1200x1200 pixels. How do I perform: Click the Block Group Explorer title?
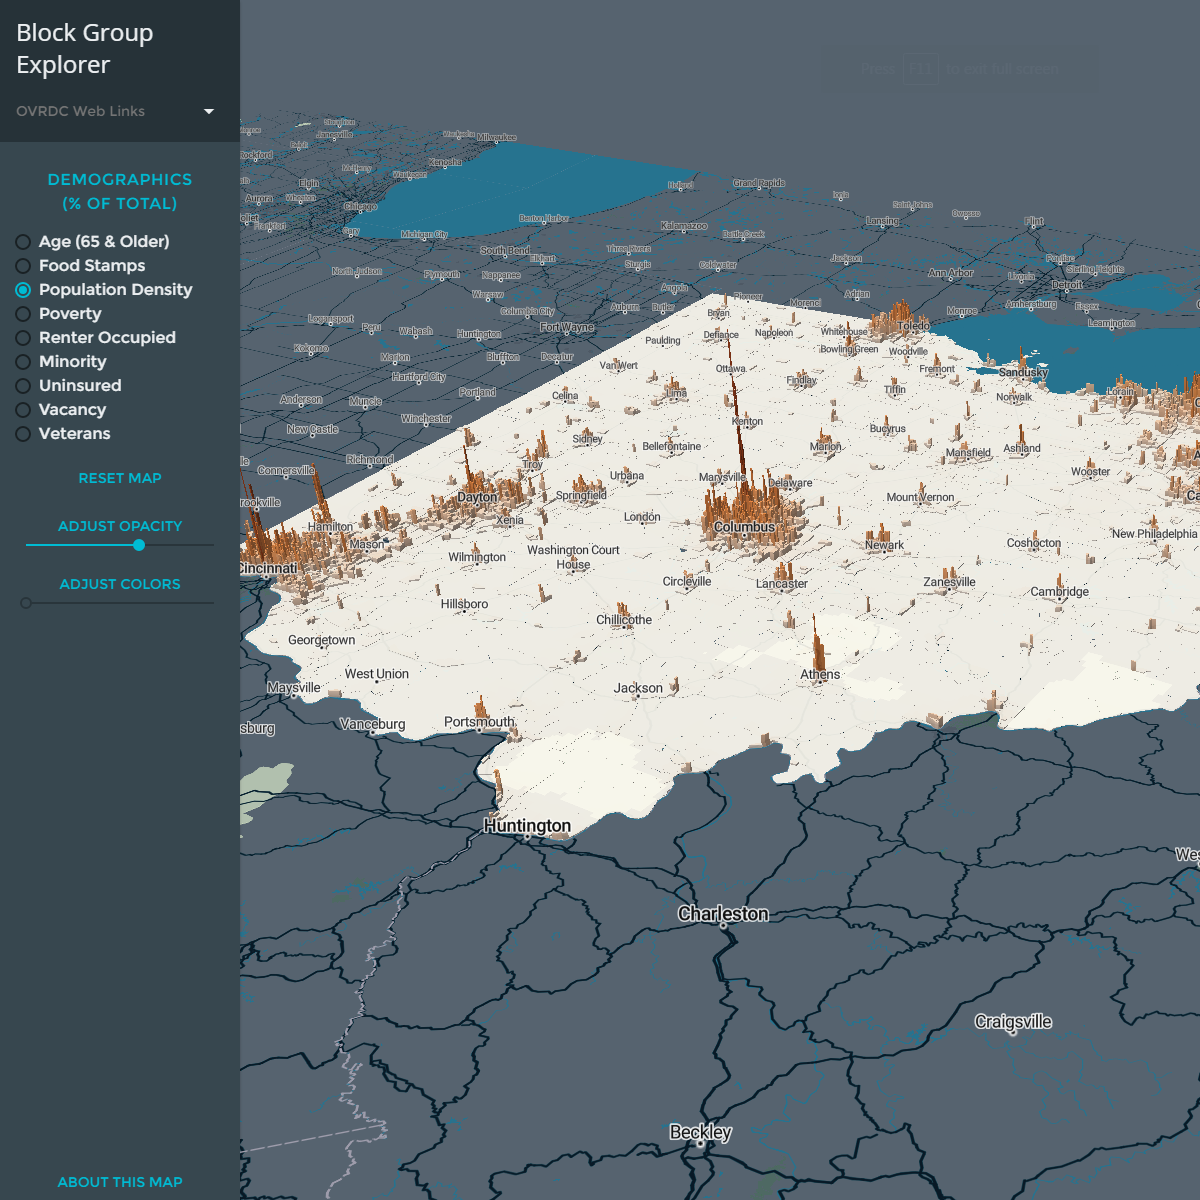tap(84, 48)
